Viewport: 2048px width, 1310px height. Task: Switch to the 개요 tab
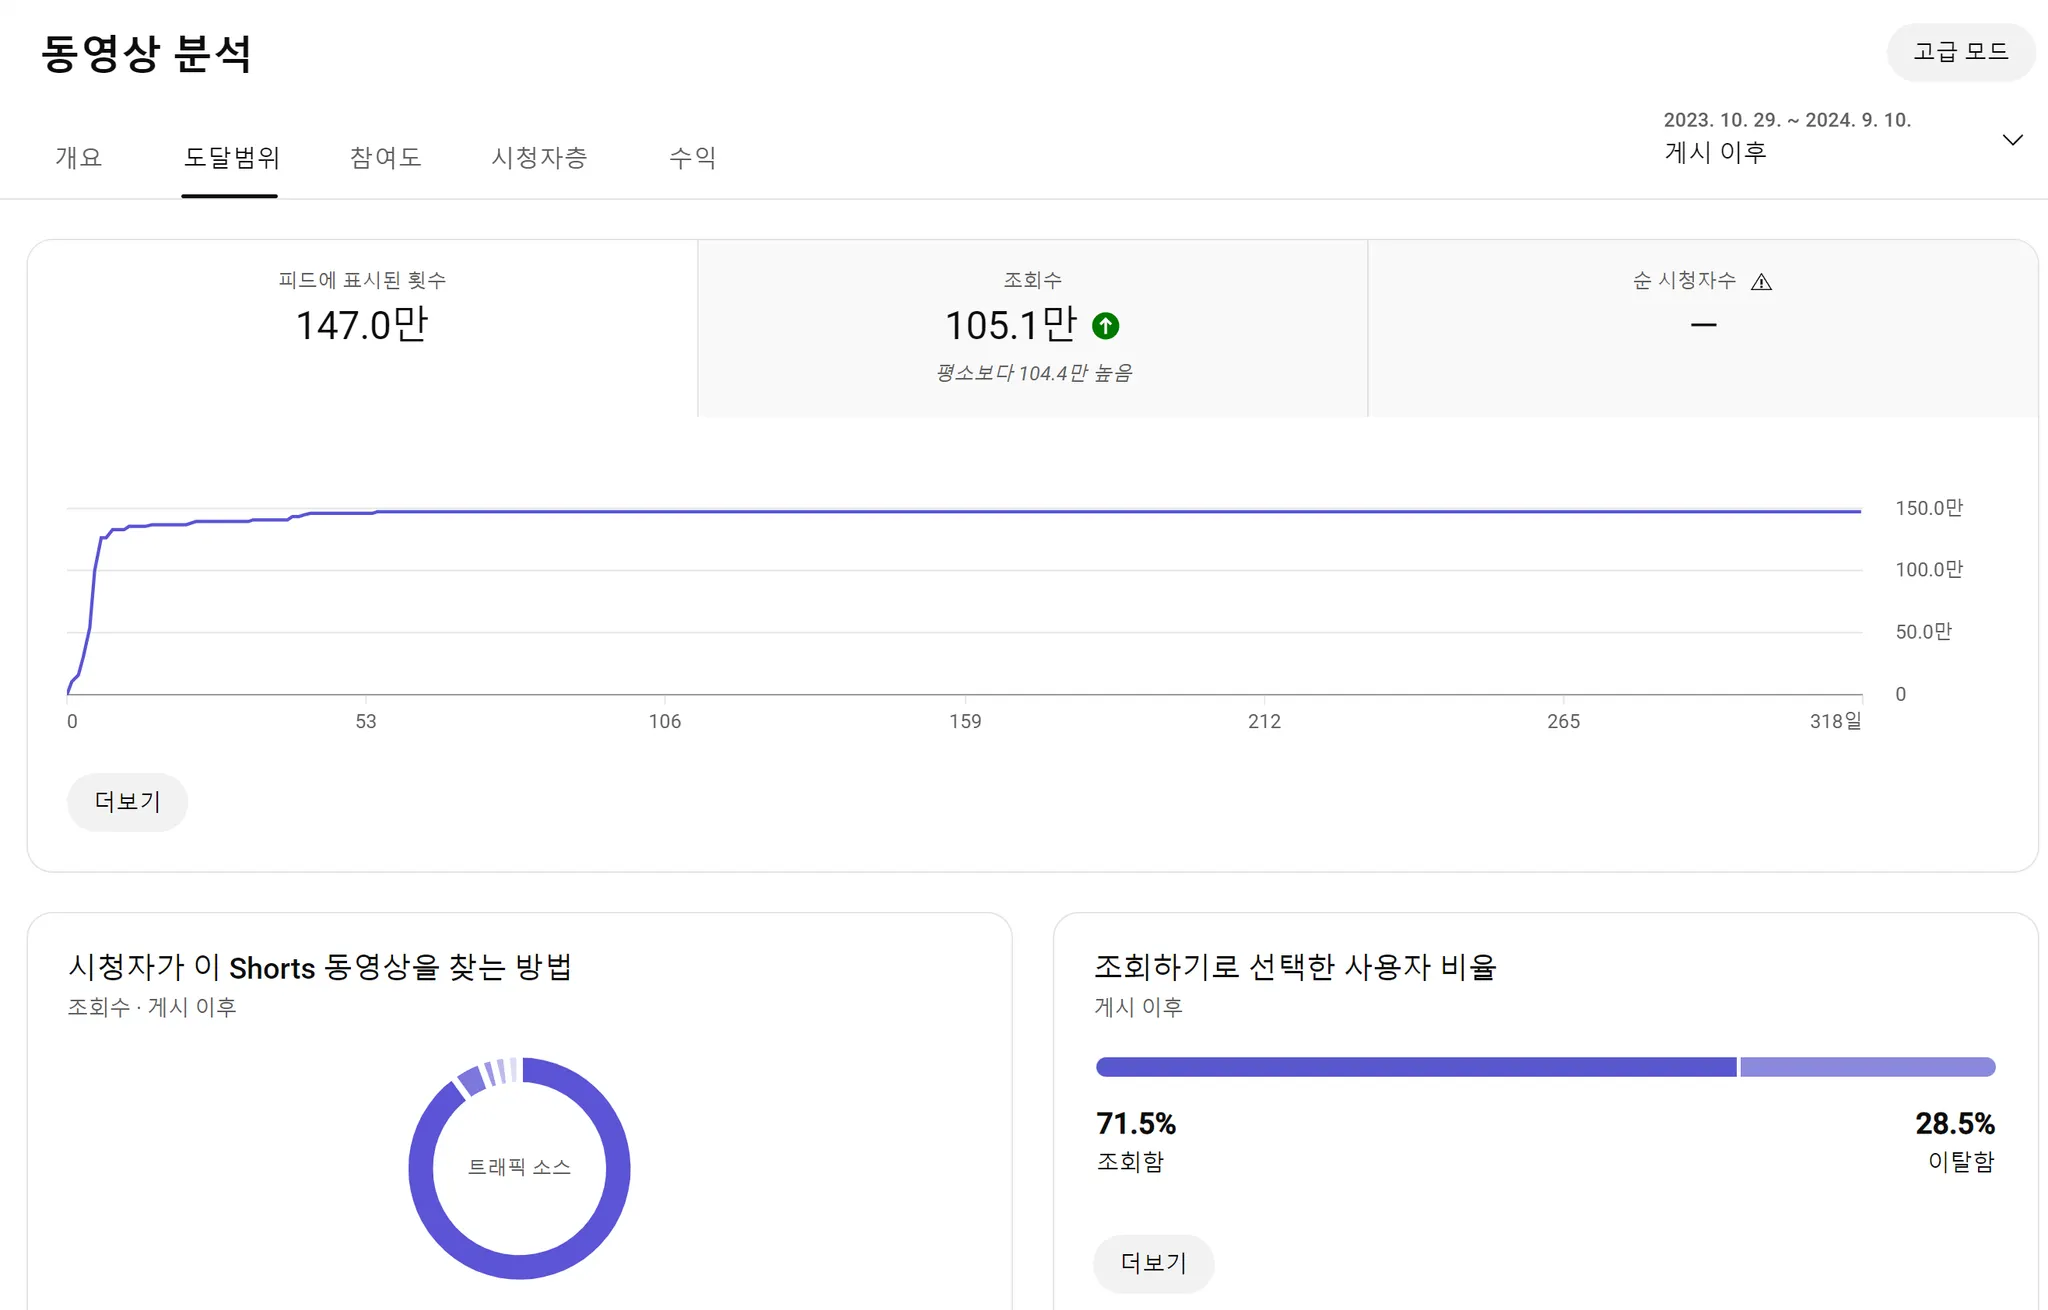point(79,157)
